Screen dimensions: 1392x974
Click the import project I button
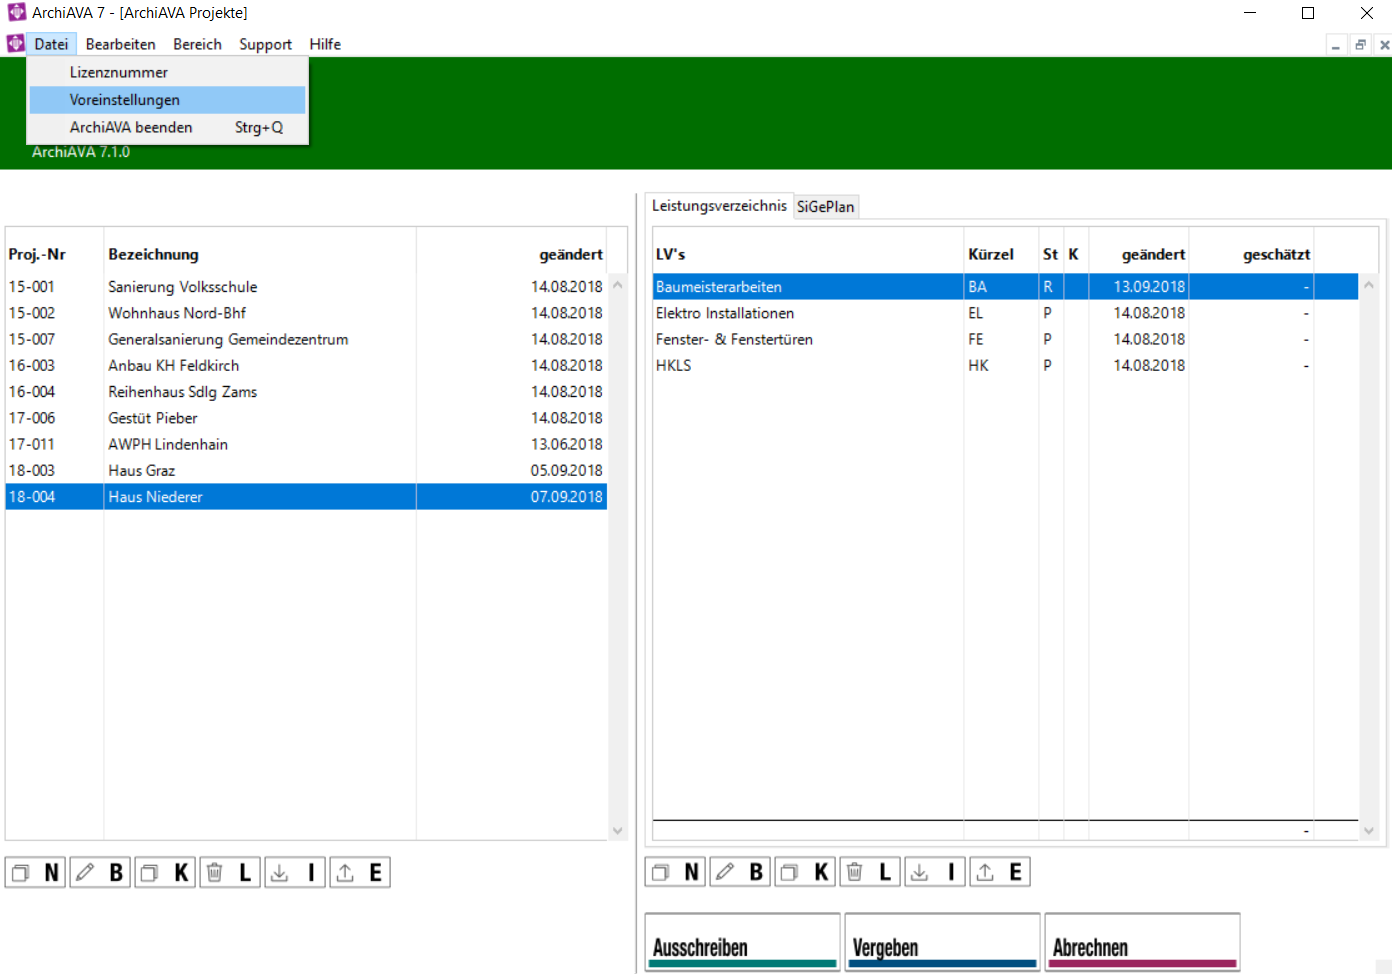point(295,873)
